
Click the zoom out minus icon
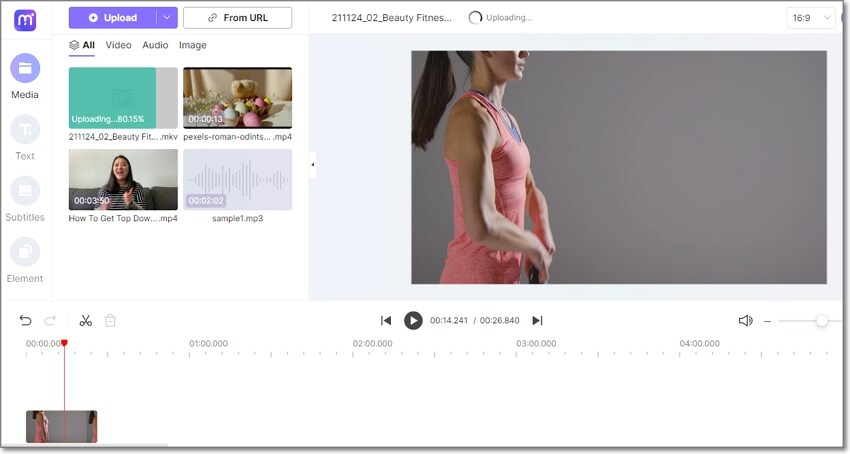click(768, 321)
